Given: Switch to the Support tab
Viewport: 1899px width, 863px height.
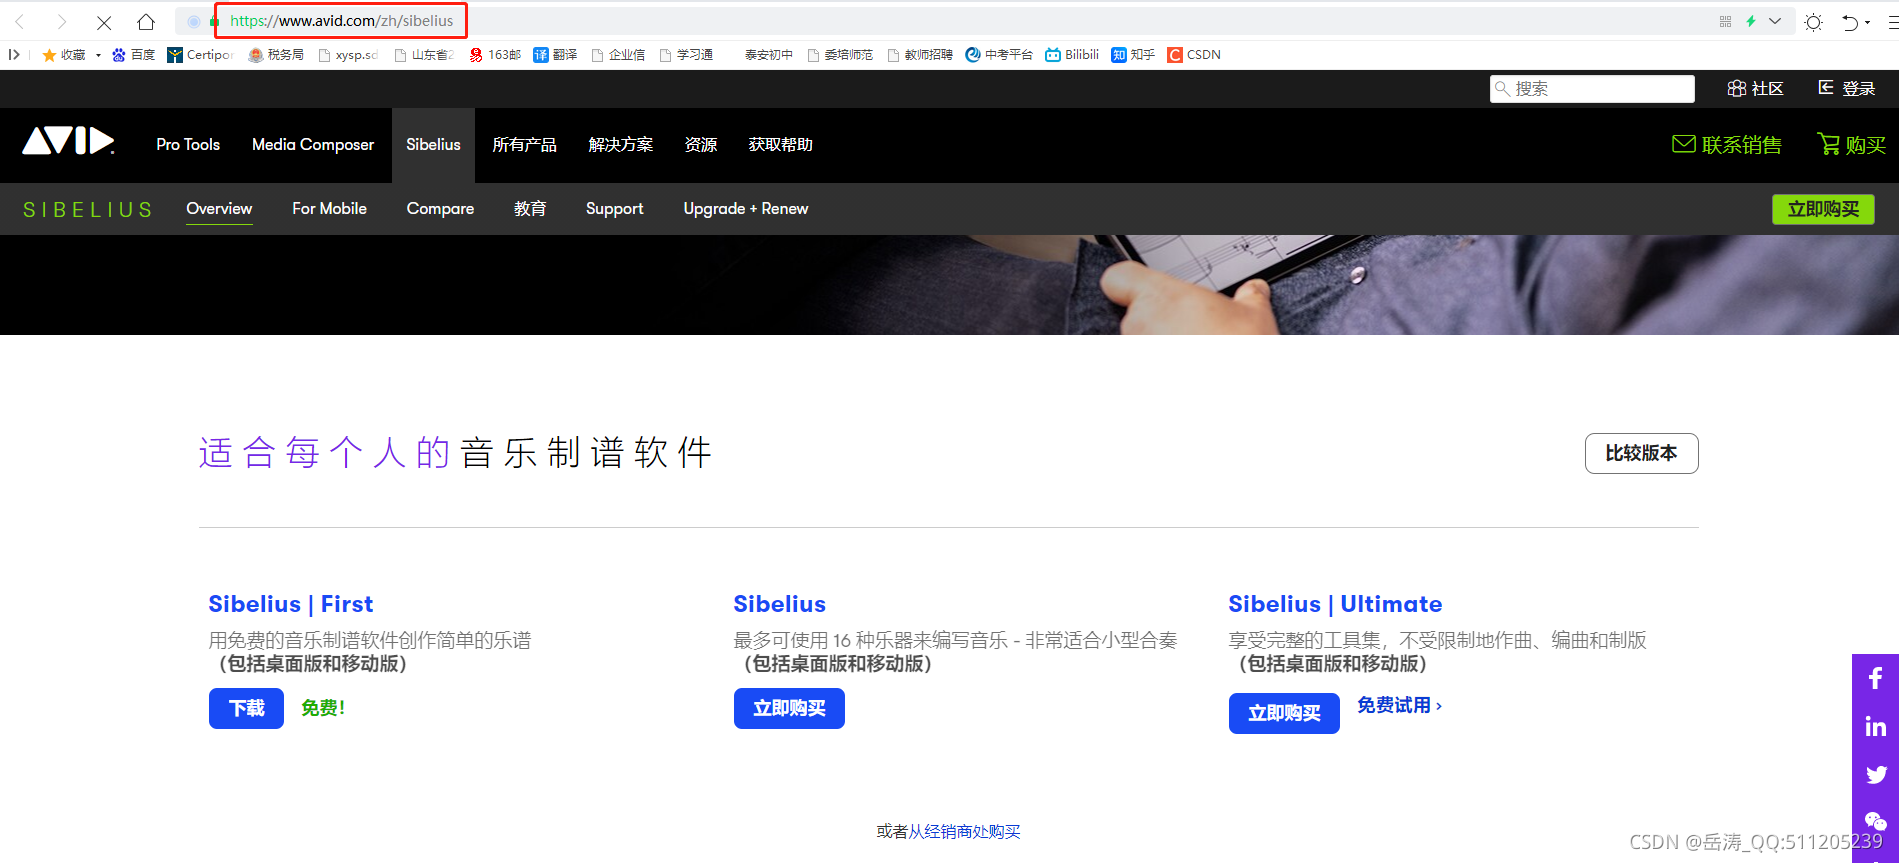Looking at the screenshot, I should pyautogui.click(x=615, y=209).
